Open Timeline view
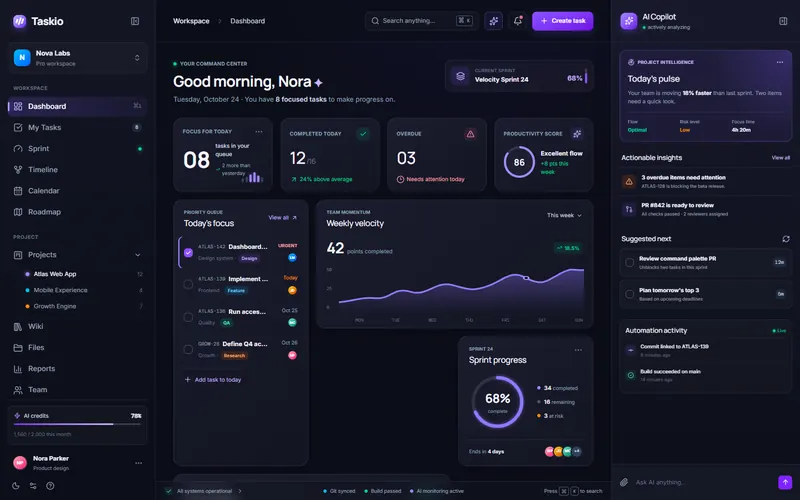 (x=78, y=169)
